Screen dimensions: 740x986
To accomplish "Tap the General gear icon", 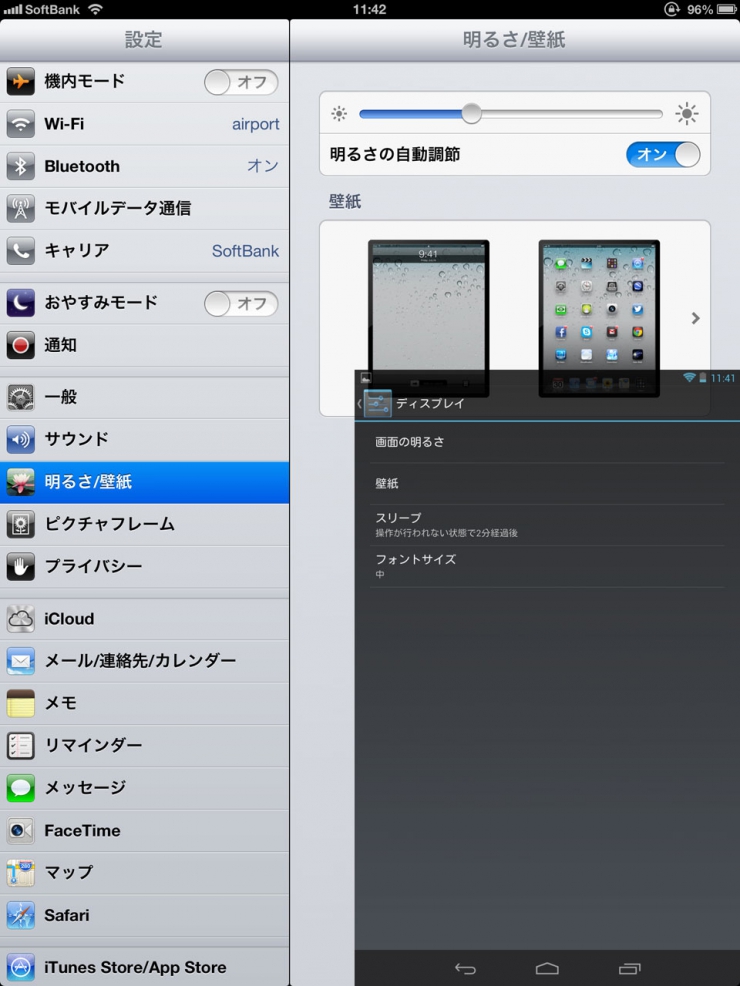I will [x=20, y=397].
